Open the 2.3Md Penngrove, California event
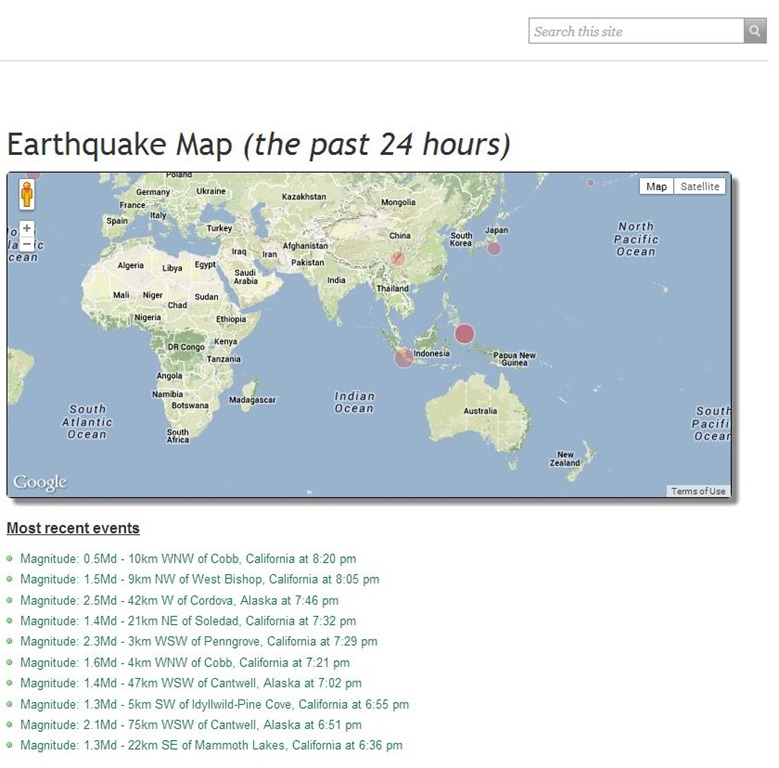Screen dimensions: 779x768 198,642
